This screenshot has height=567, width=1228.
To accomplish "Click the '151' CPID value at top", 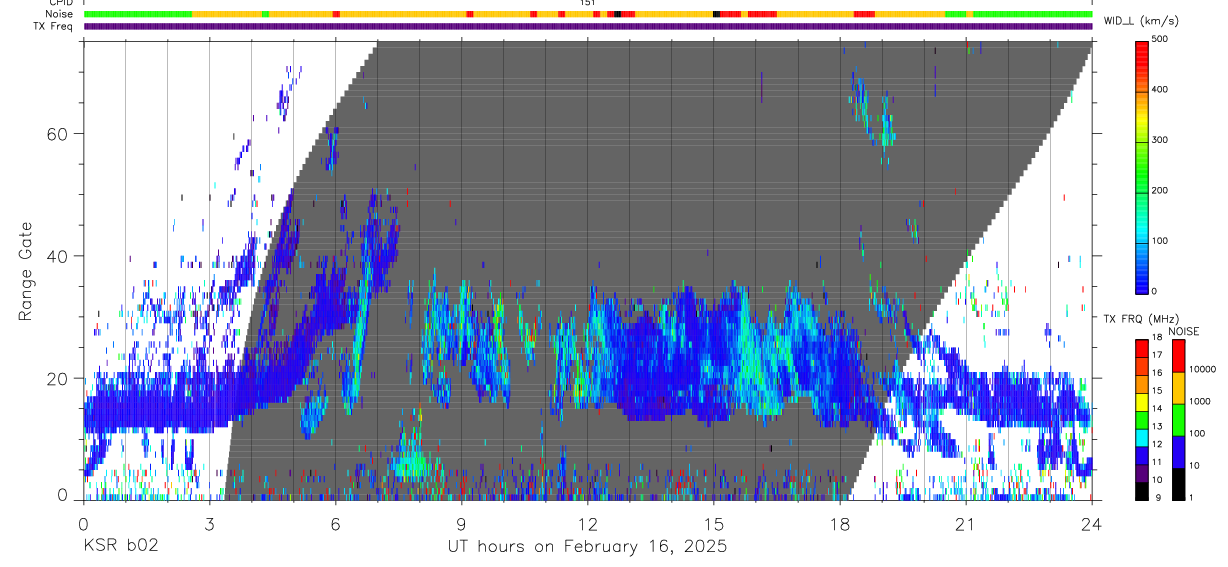I will coord(588,3).
